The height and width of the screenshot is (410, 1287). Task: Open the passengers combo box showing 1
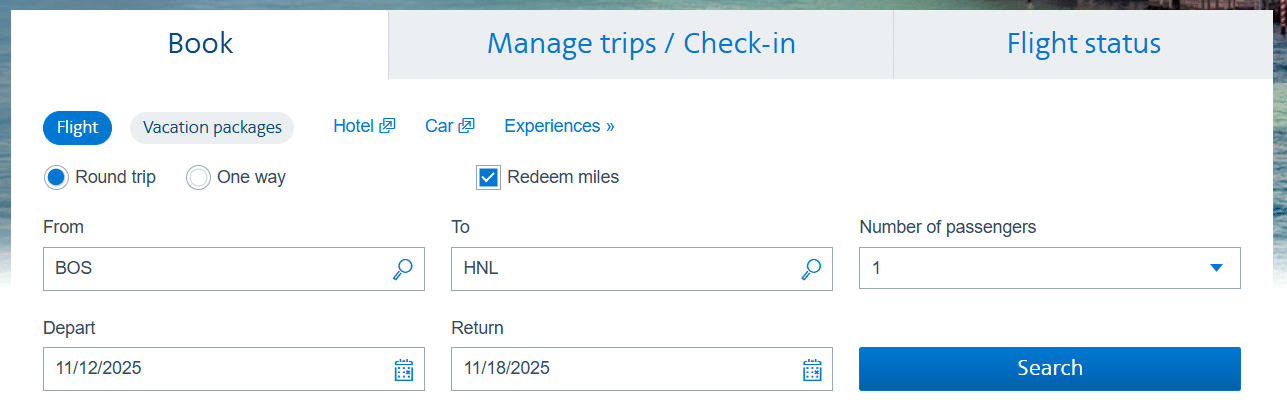[1050, 269]
